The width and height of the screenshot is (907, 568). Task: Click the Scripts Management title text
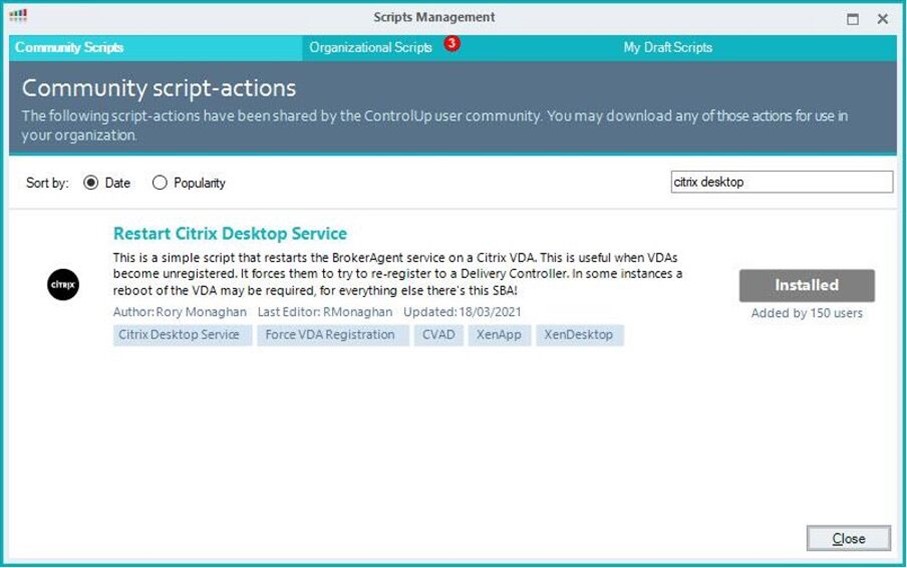click(x=434, y=17)
